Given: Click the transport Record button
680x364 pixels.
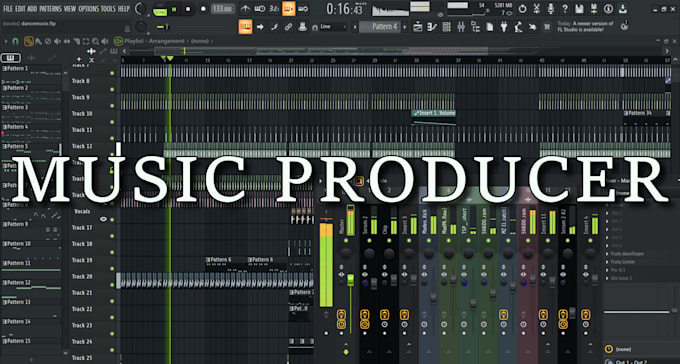Looking at the screenshot, I should coord(203,9).
